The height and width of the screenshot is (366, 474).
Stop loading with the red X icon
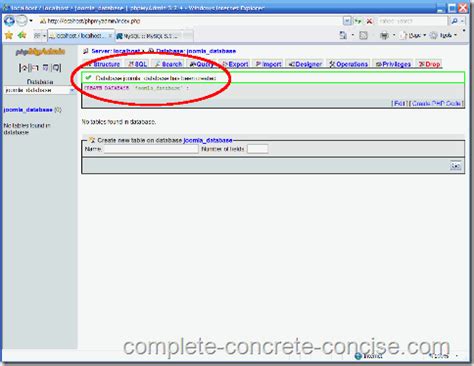point(369,21)
